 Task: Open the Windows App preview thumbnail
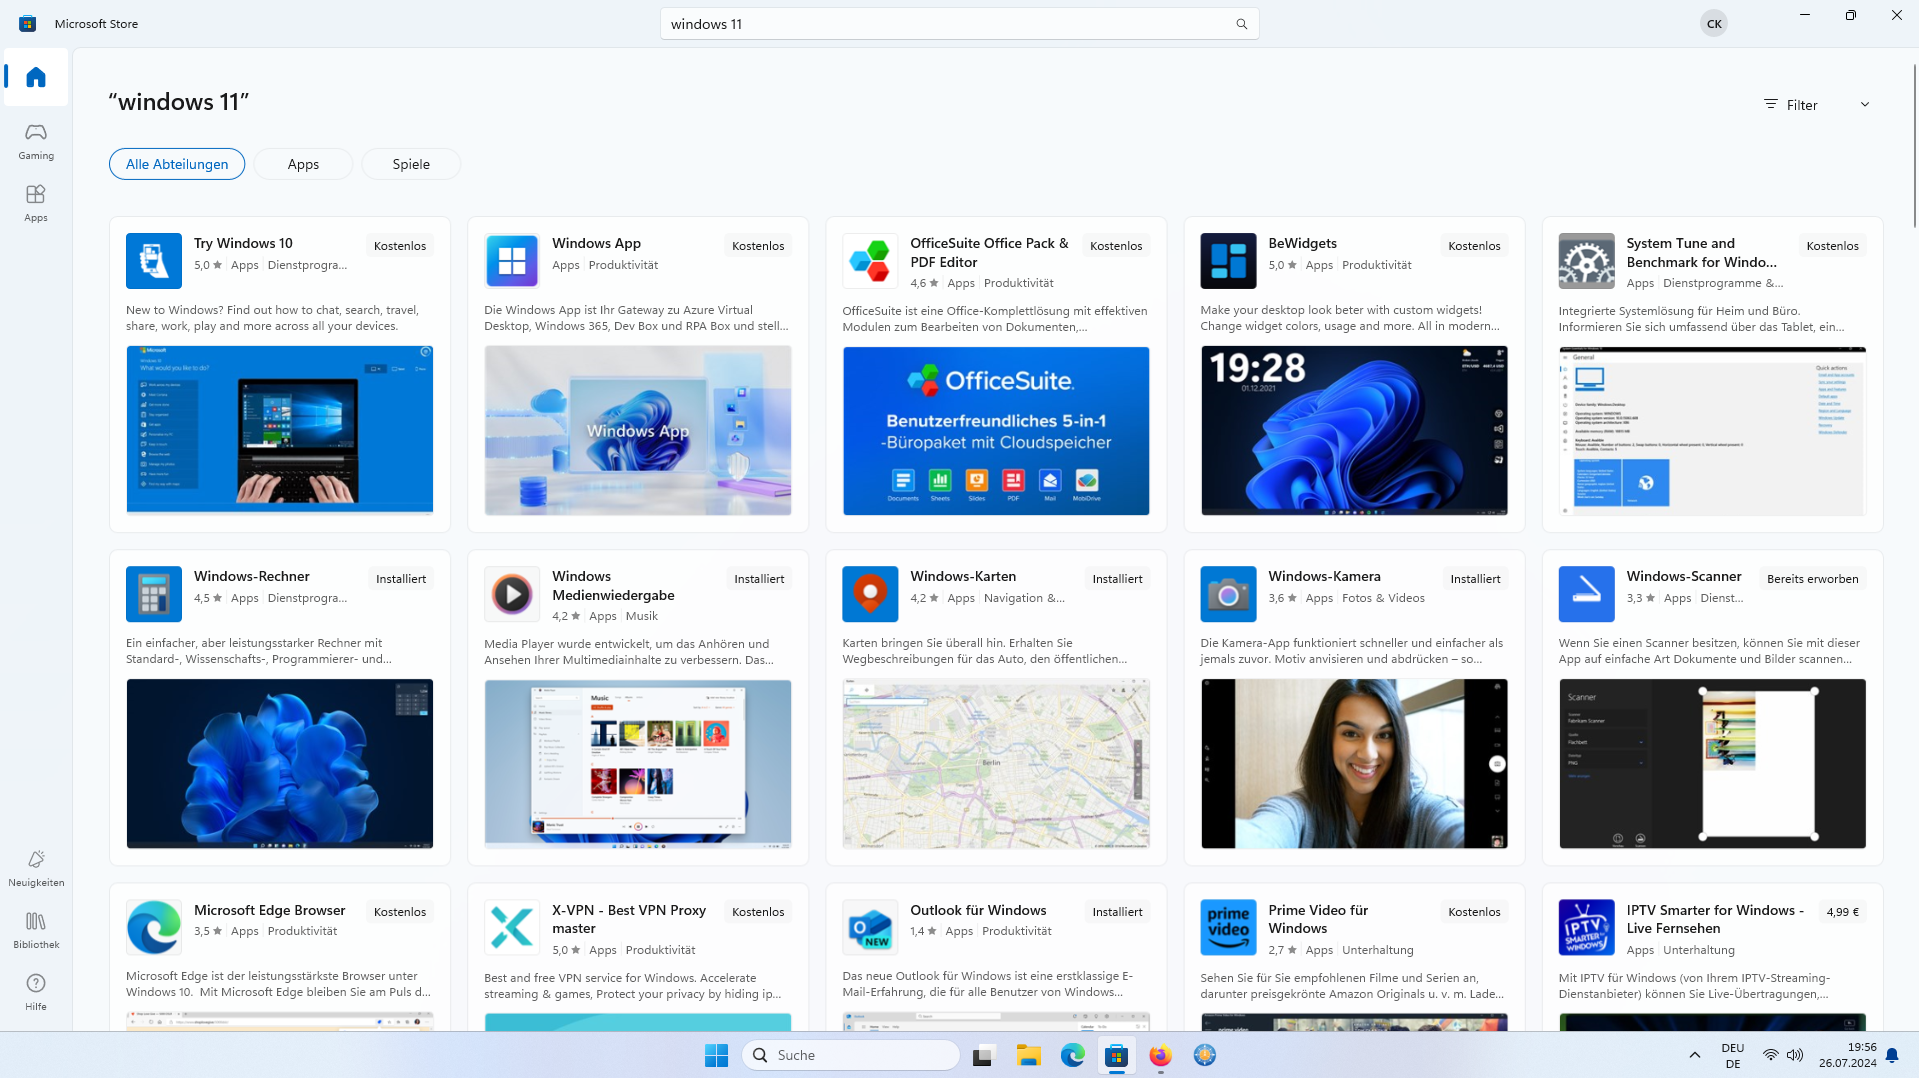638,431
